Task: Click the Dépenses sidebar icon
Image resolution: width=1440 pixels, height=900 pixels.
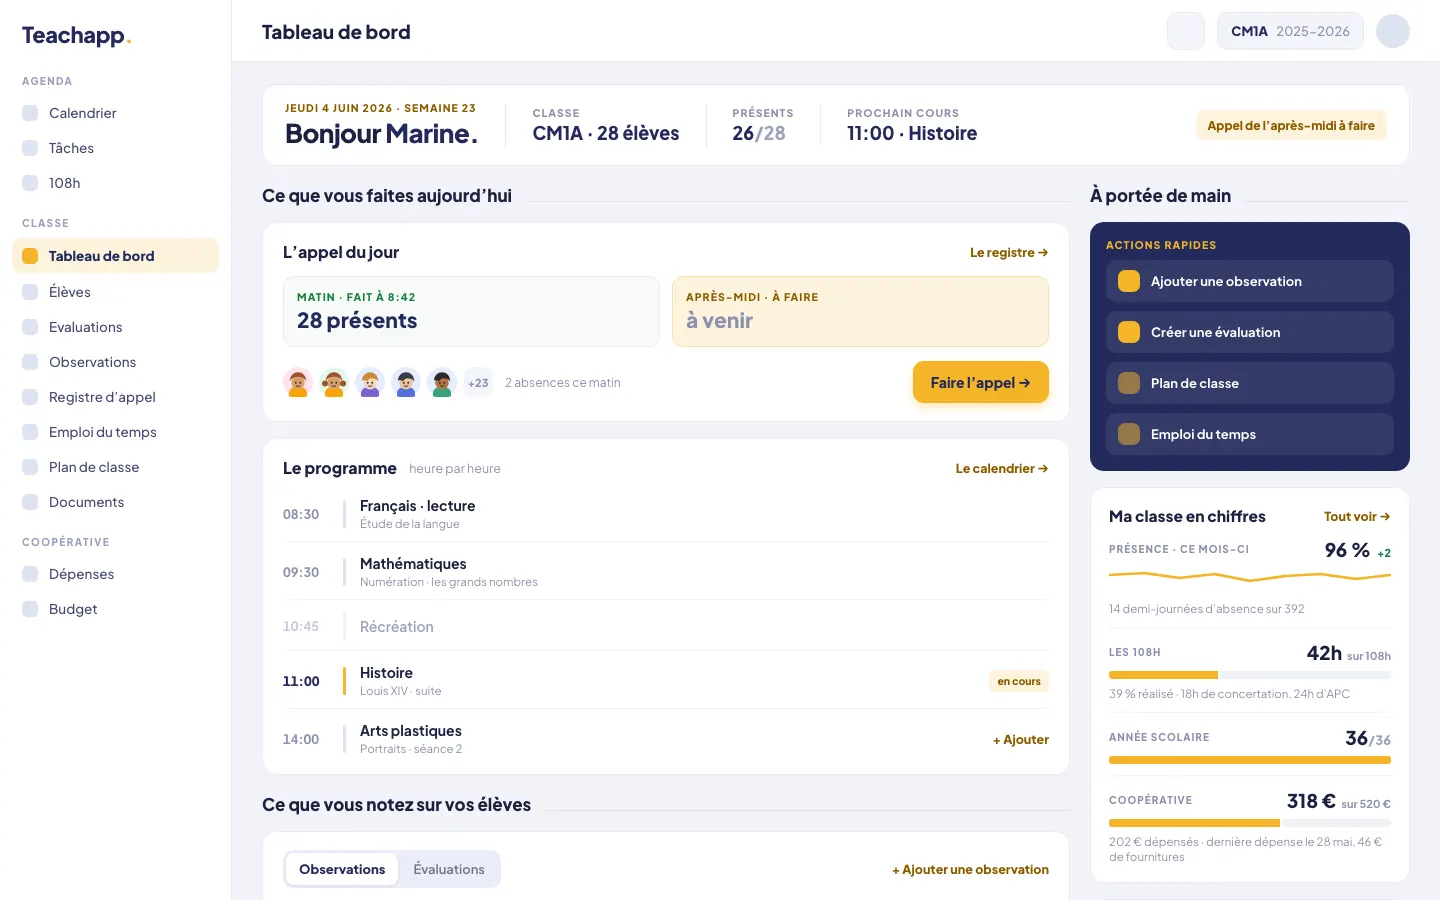Action: coord(30,574)
